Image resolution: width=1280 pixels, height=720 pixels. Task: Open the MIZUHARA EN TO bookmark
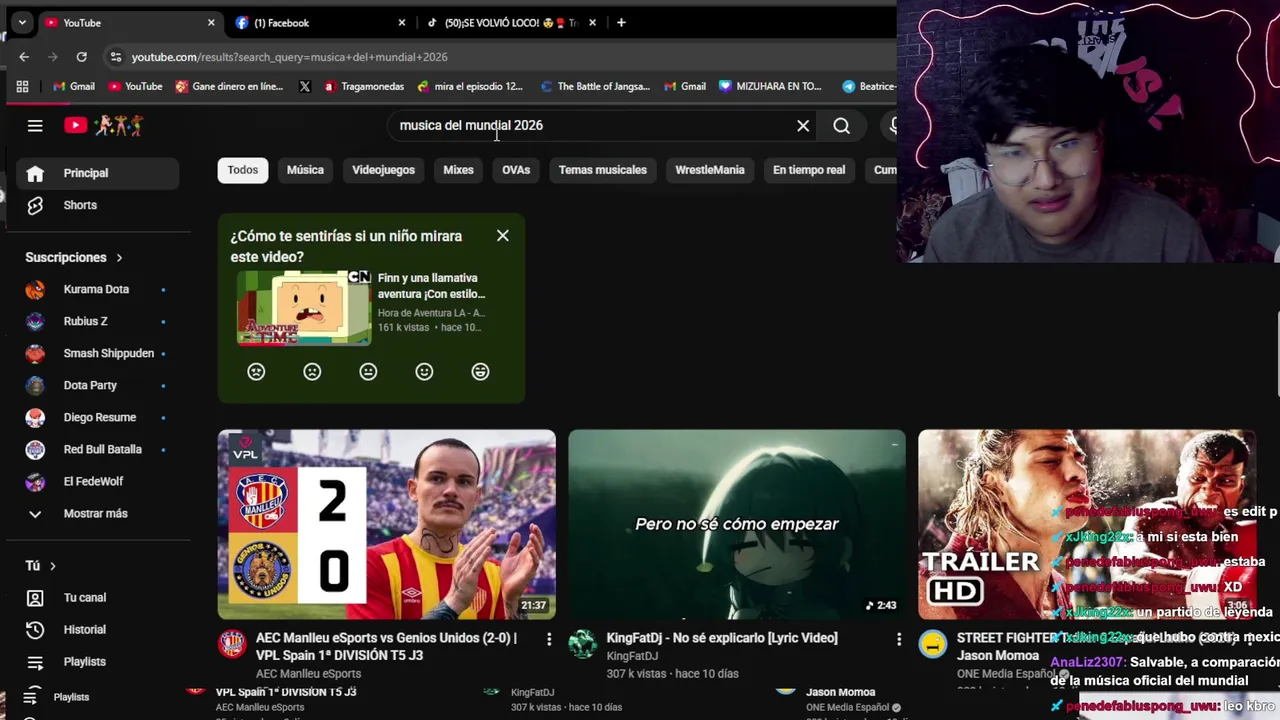point(770,86)
